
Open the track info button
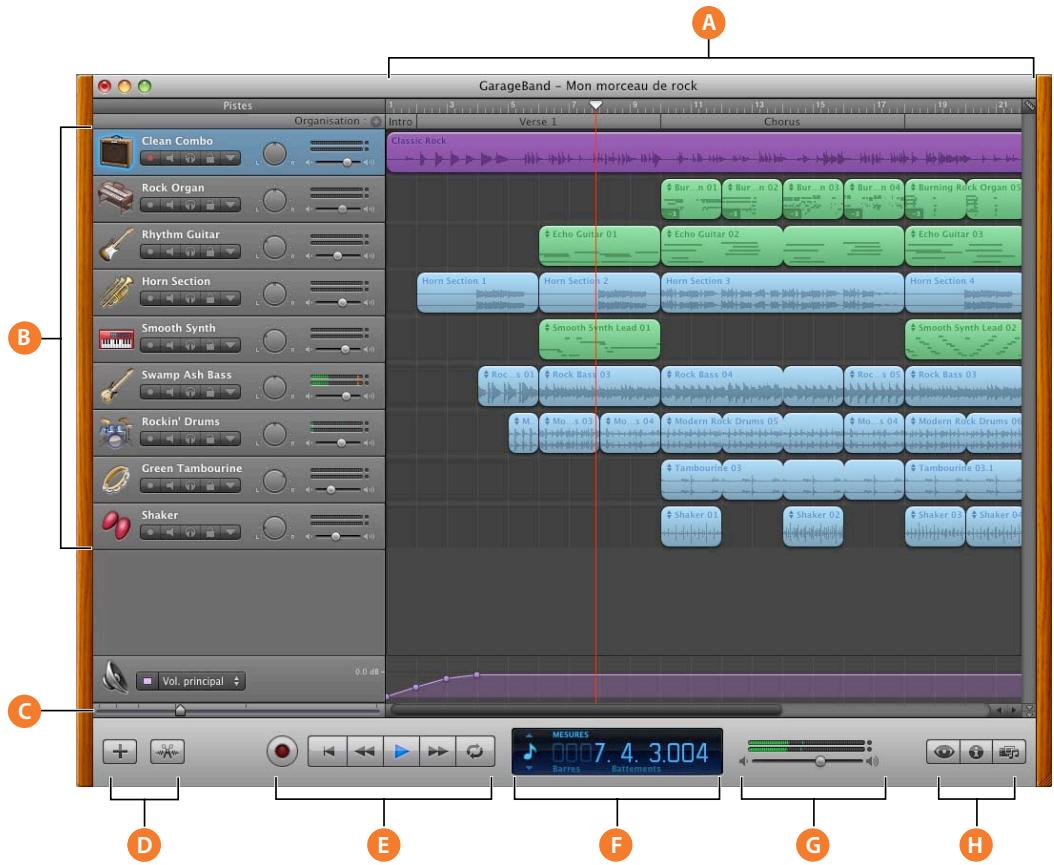[x=976, y=751]
